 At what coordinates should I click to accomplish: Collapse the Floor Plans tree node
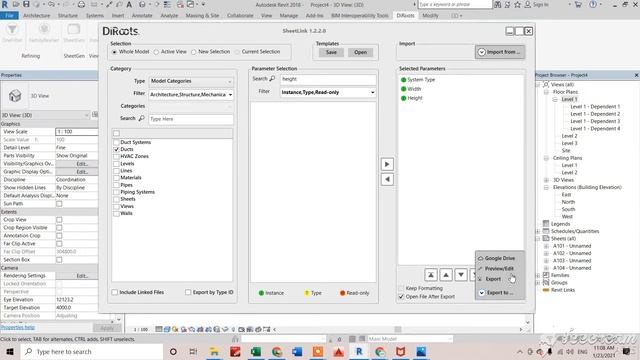[x=546, y=92]
